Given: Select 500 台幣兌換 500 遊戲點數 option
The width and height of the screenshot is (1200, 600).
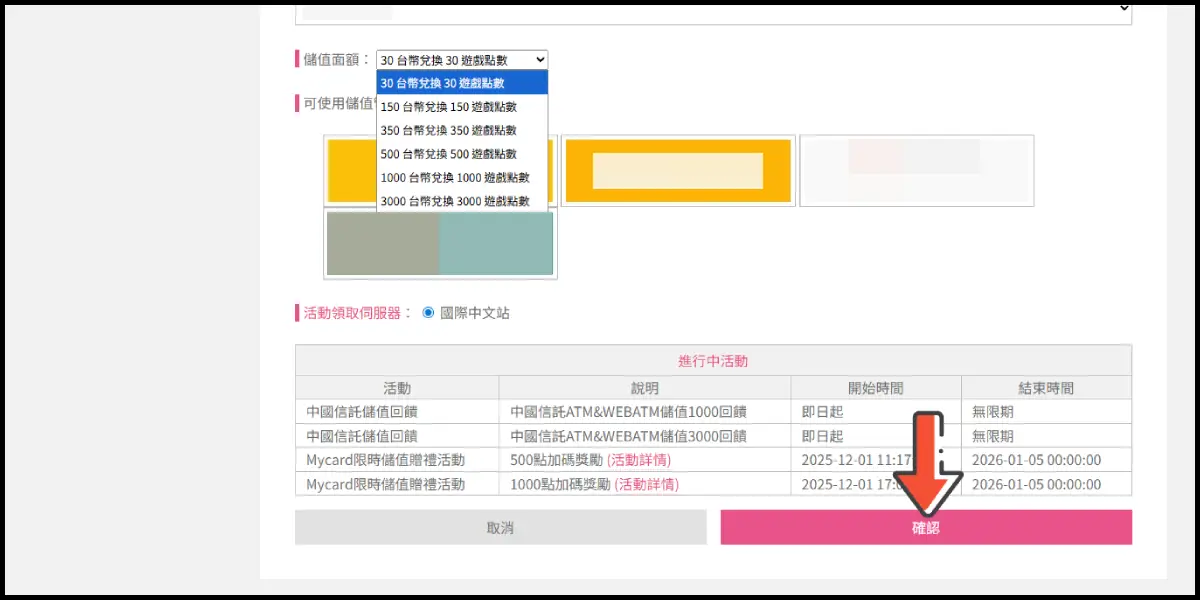Looking at the screenshot, I should 462,154.
